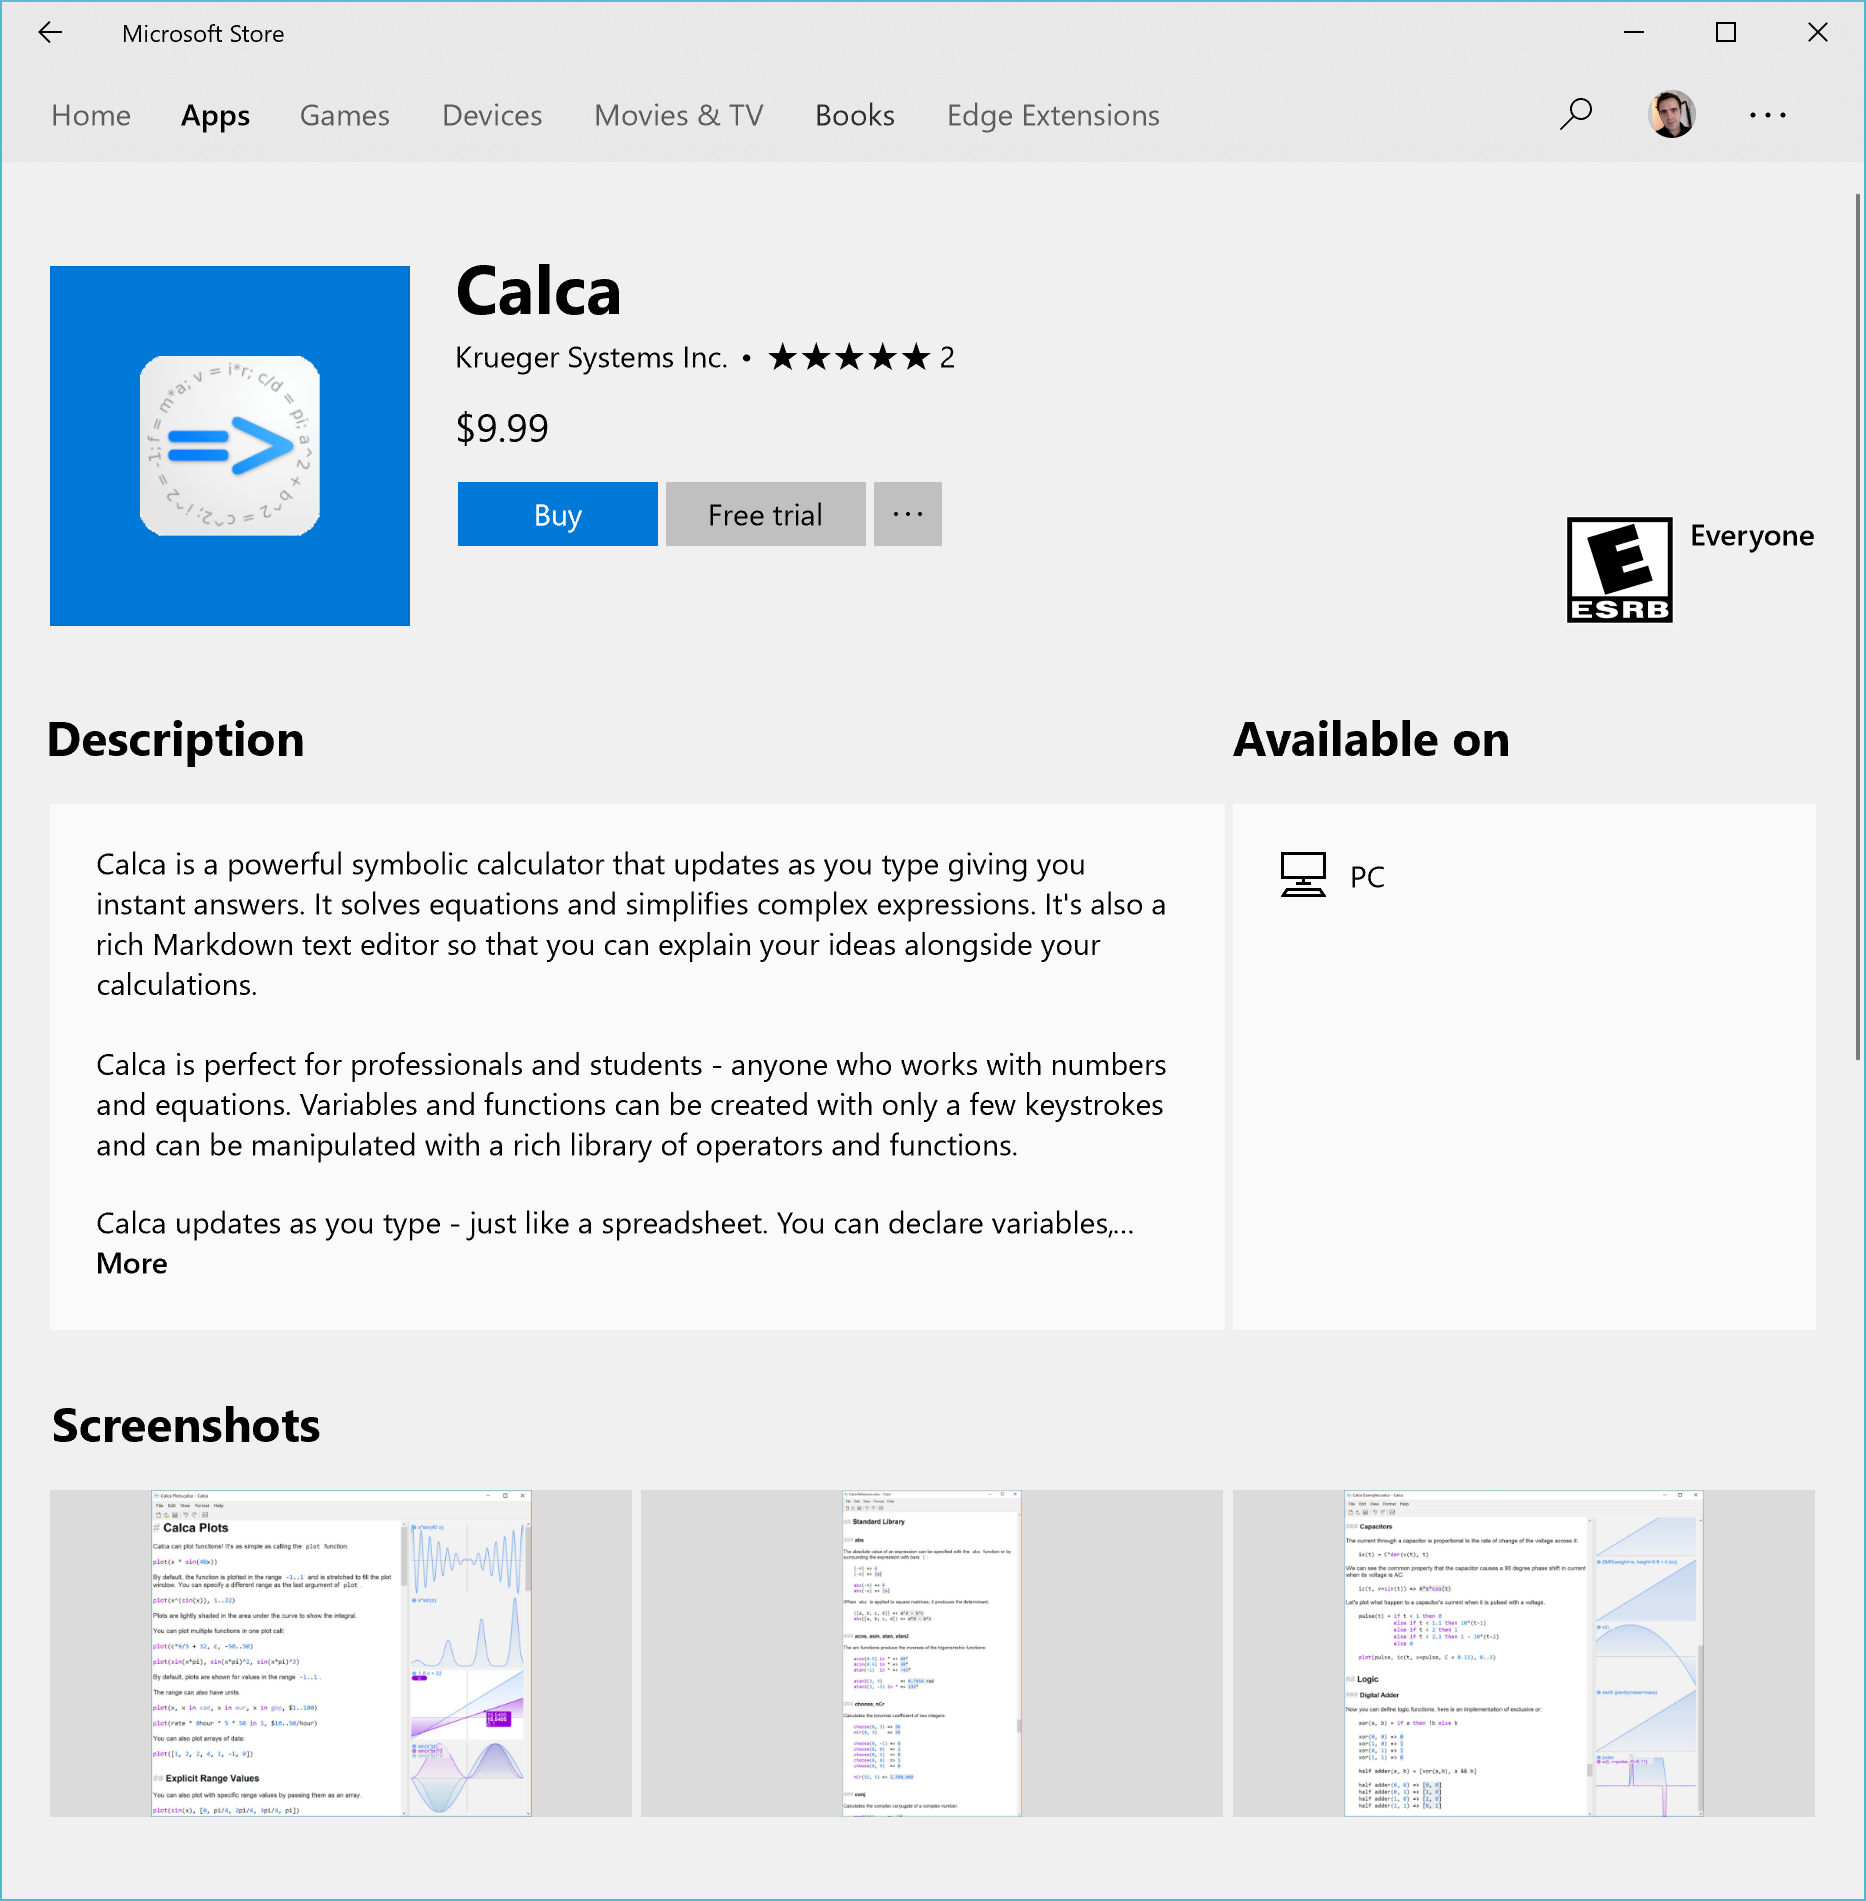This screenshot has height=1901, width=1866.
Task: Click the rating count 2
Action: [947, 357]
